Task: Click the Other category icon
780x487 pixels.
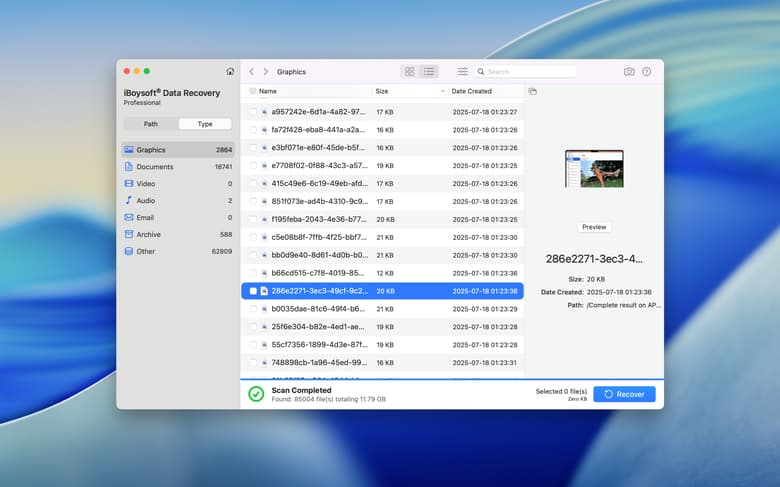Action: 129,251
